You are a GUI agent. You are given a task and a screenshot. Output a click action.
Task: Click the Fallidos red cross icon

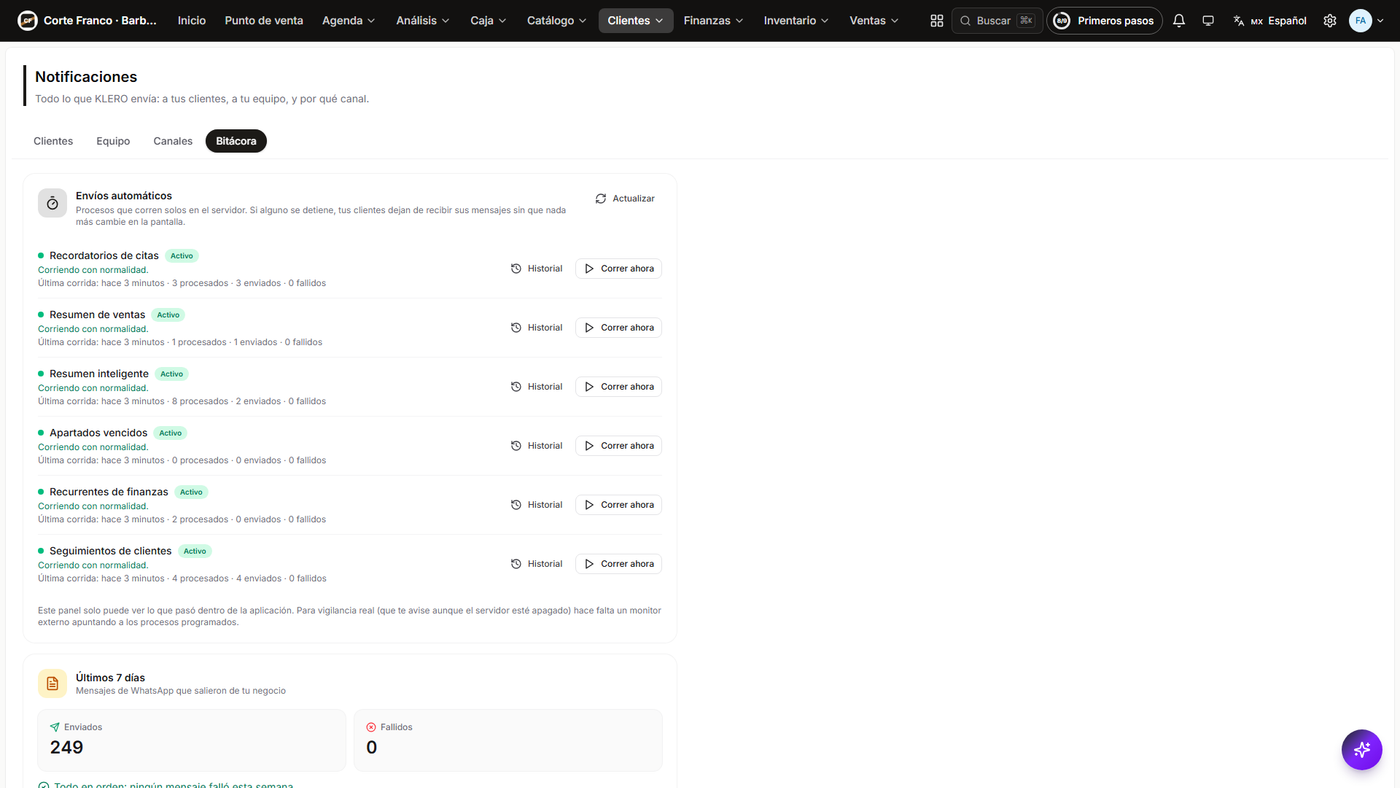click(371, 727)
